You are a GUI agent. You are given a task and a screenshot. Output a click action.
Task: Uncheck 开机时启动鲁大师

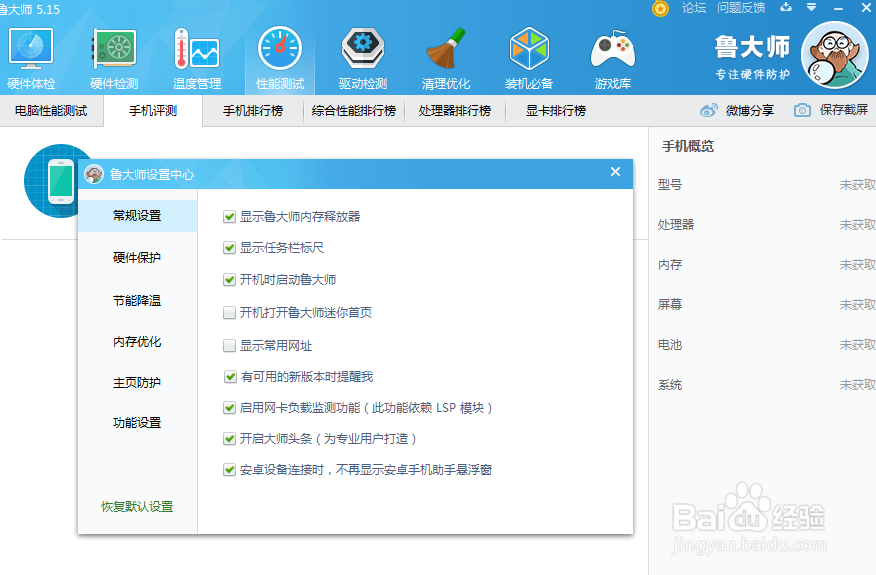[229, 279]
